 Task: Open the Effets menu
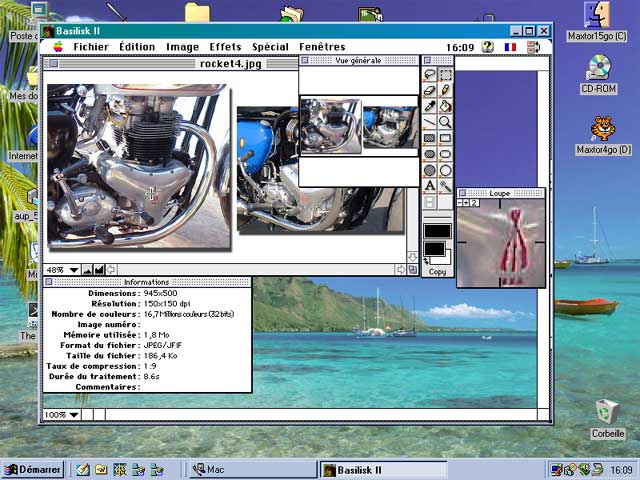[225, 47]
